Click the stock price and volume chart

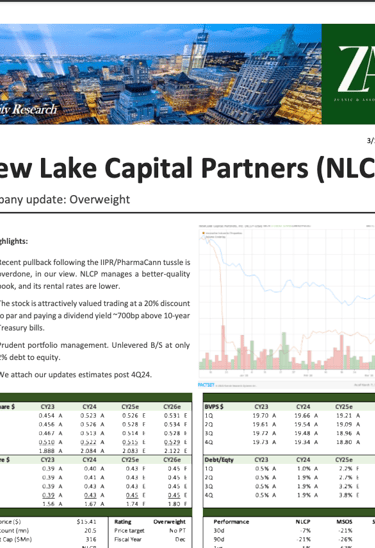pos(287,302)
